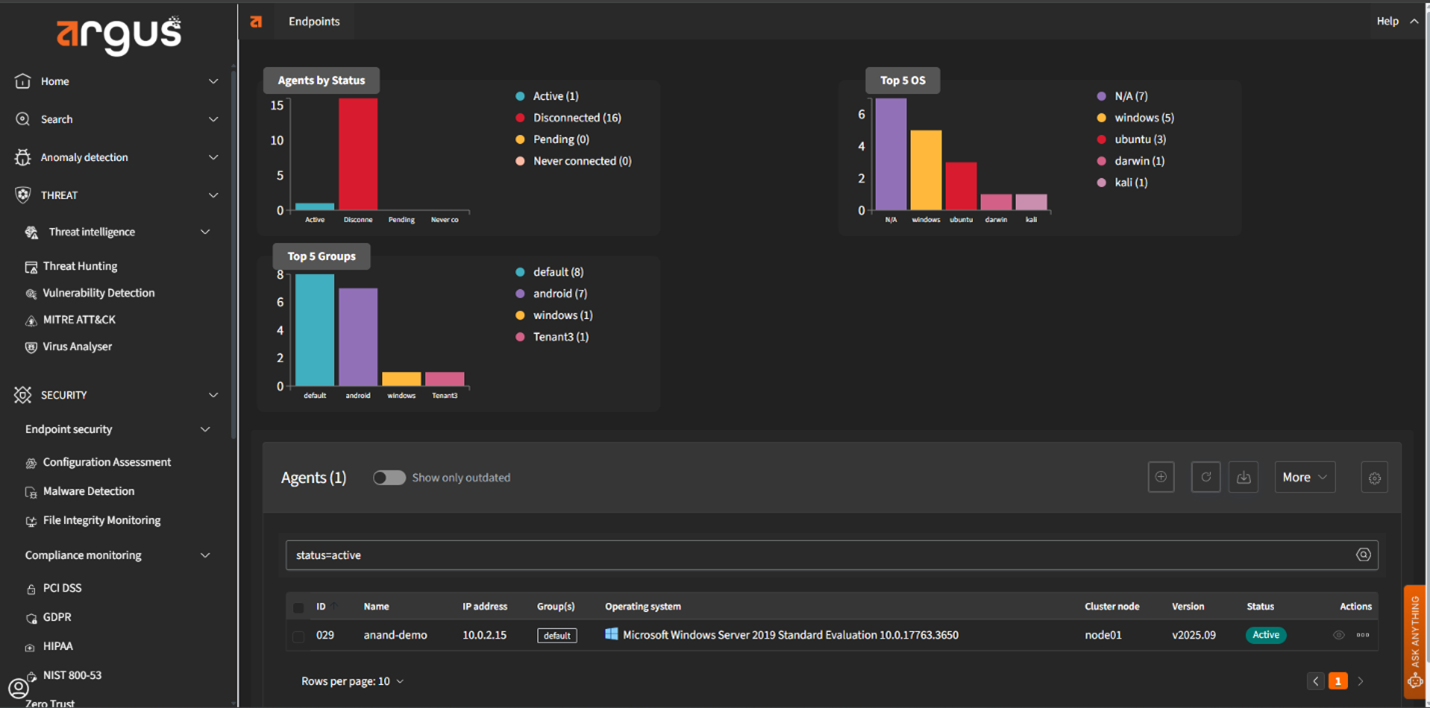Click the user profile icon in the sidebar

18,688
